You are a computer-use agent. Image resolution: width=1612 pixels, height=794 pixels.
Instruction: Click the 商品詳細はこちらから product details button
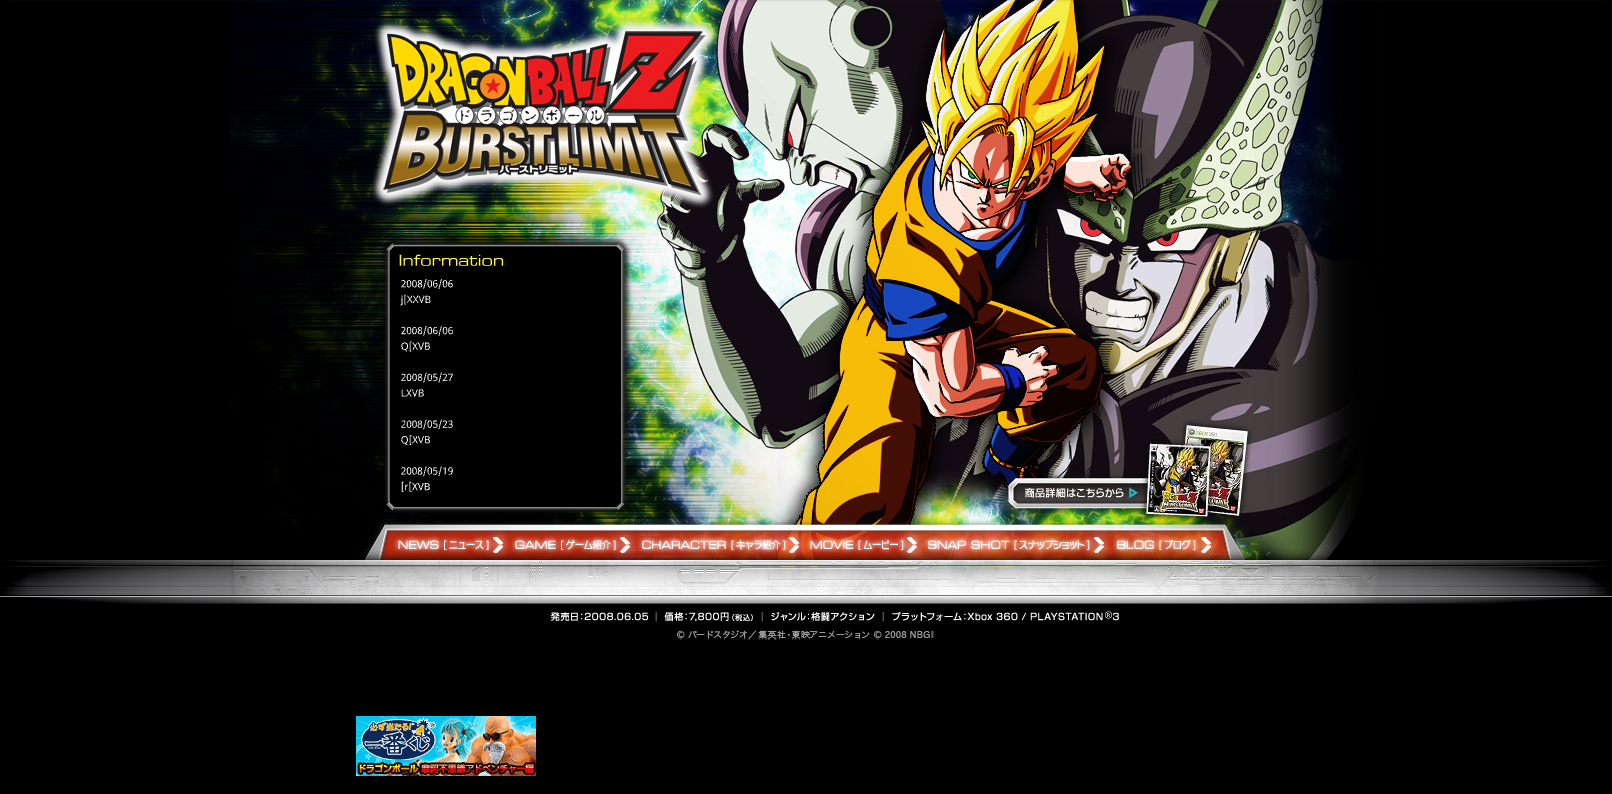point(1078,493)
